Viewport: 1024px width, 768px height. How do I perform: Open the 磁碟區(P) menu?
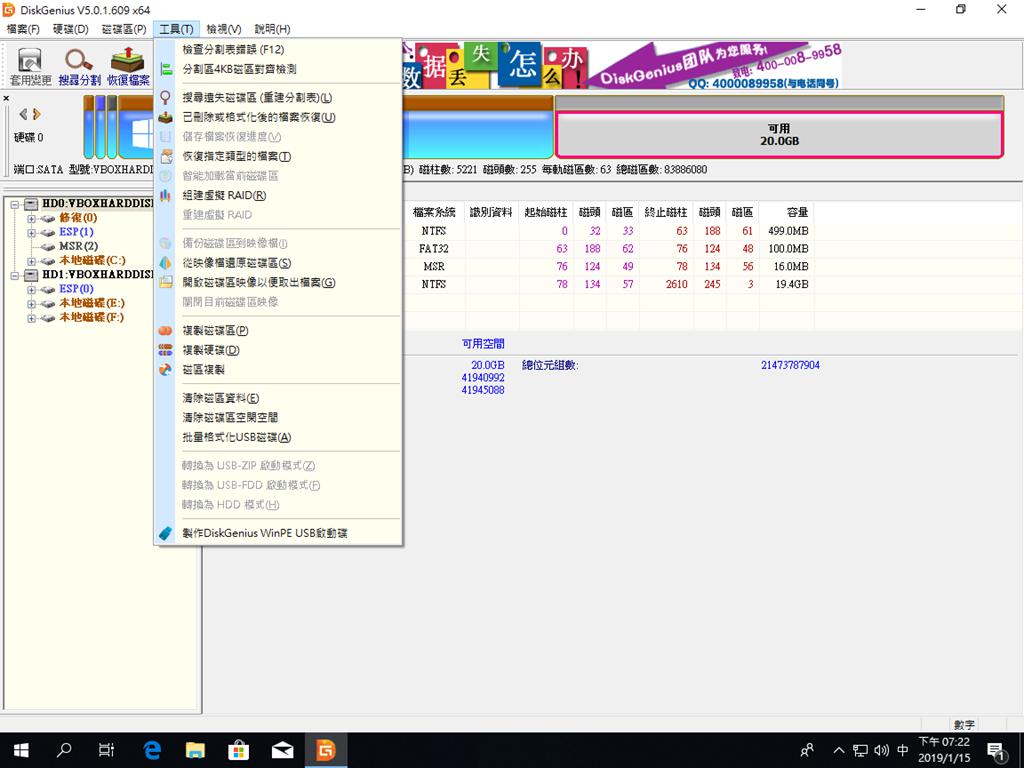124,29
